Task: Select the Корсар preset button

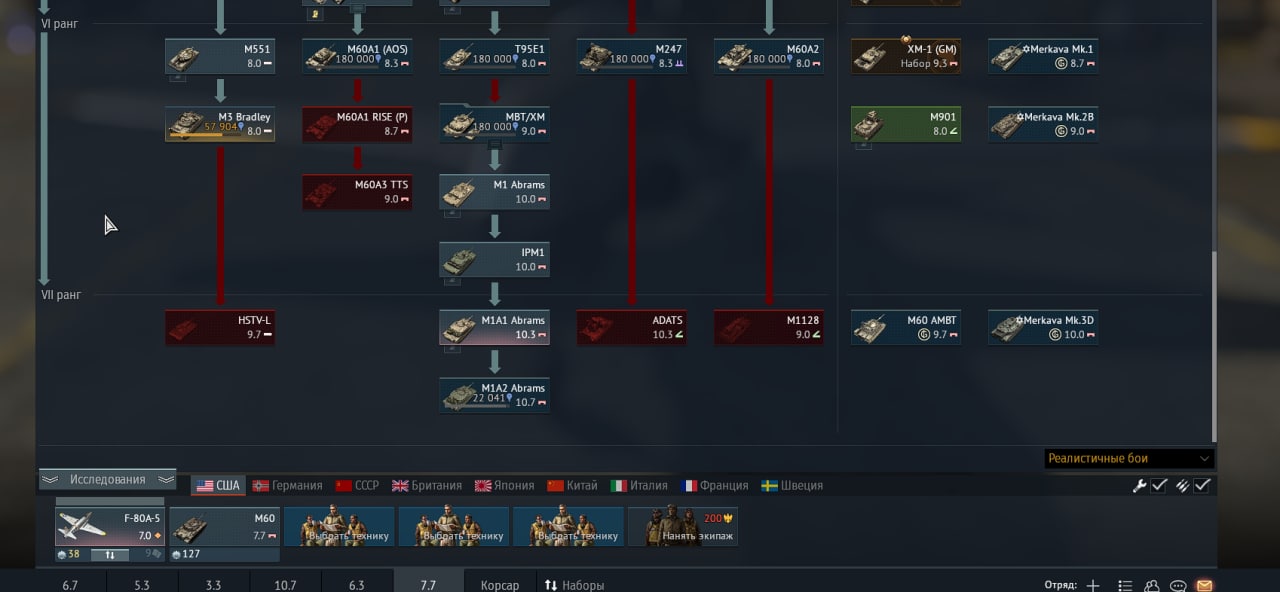Action: 500,585
